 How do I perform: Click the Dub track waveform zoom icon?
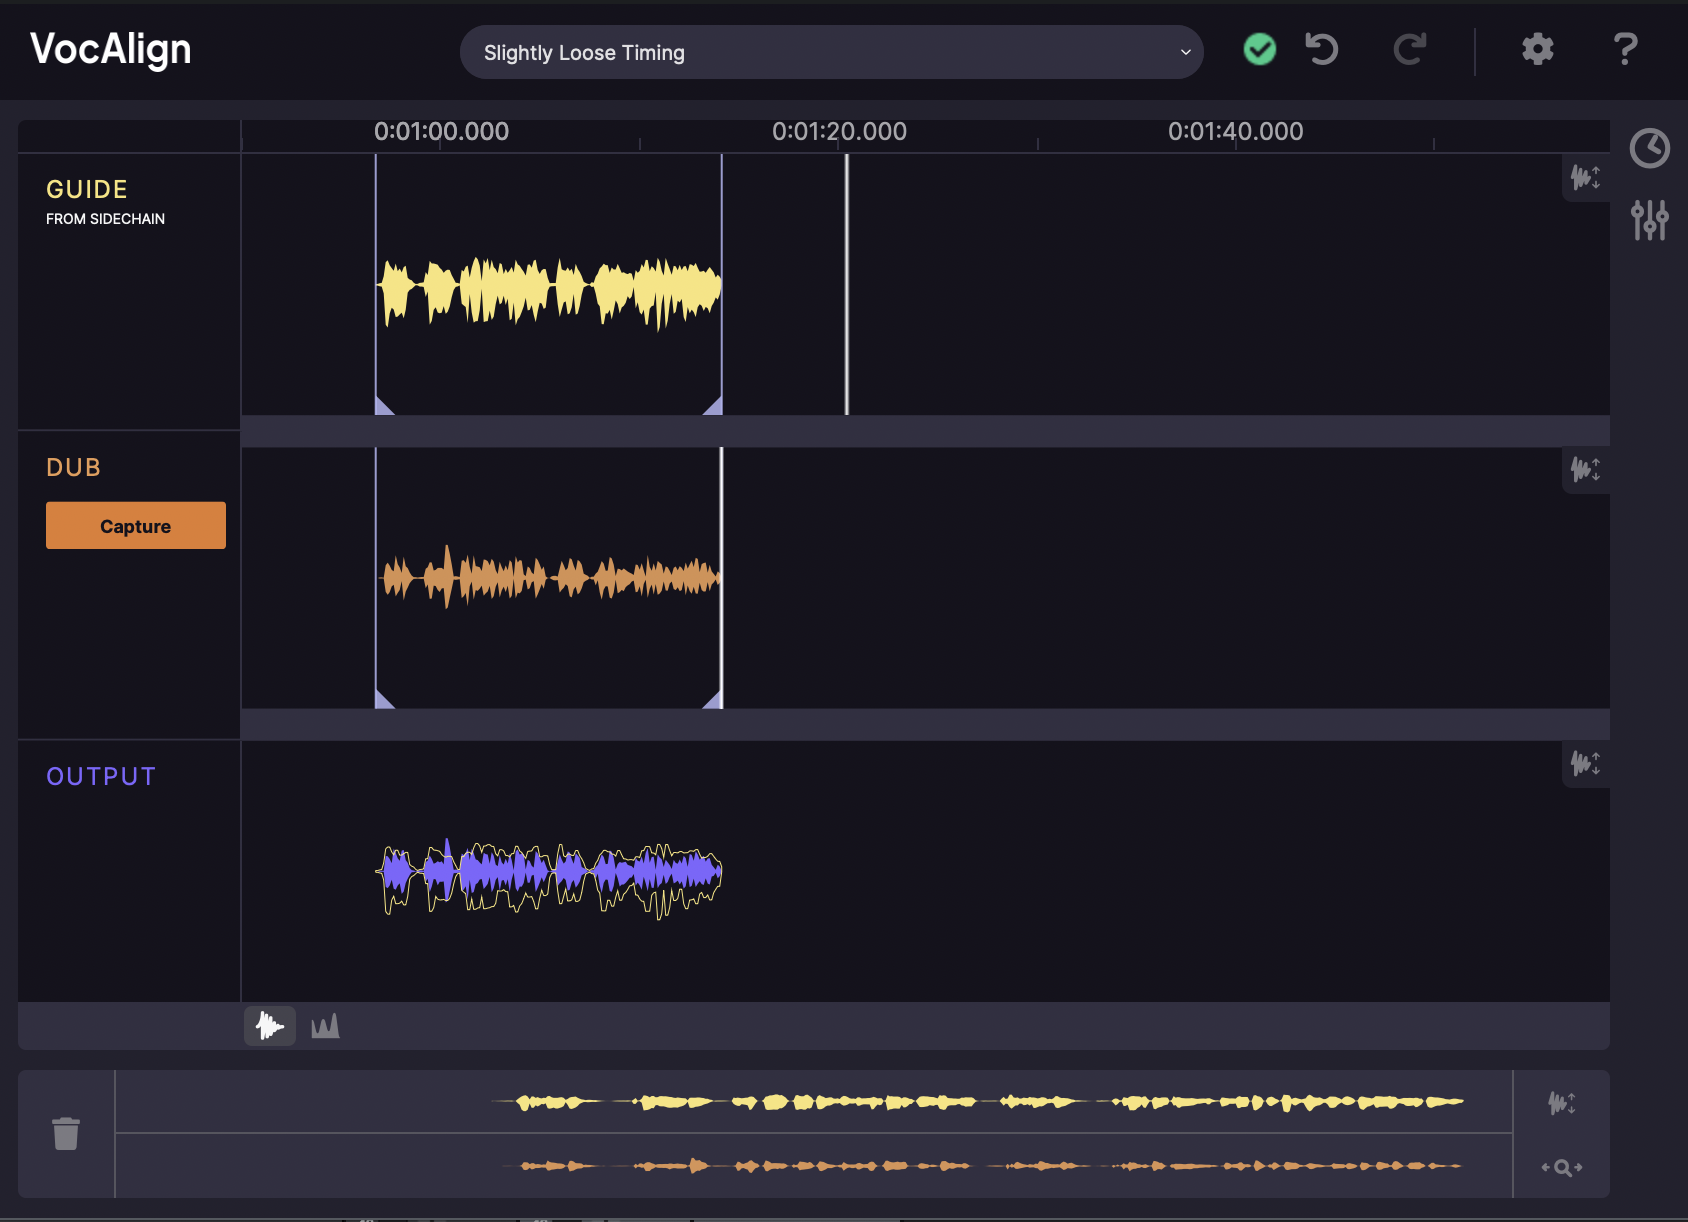(x=1586, y=470)
